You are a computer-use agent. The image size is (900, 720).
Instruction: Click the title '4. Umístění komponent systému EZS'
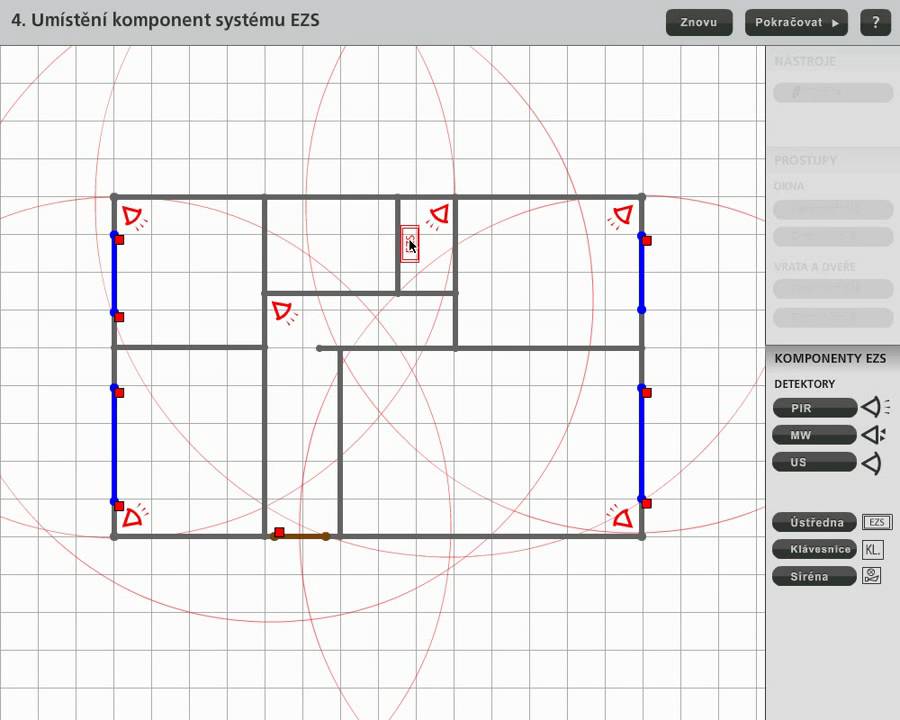pos(165,20)
